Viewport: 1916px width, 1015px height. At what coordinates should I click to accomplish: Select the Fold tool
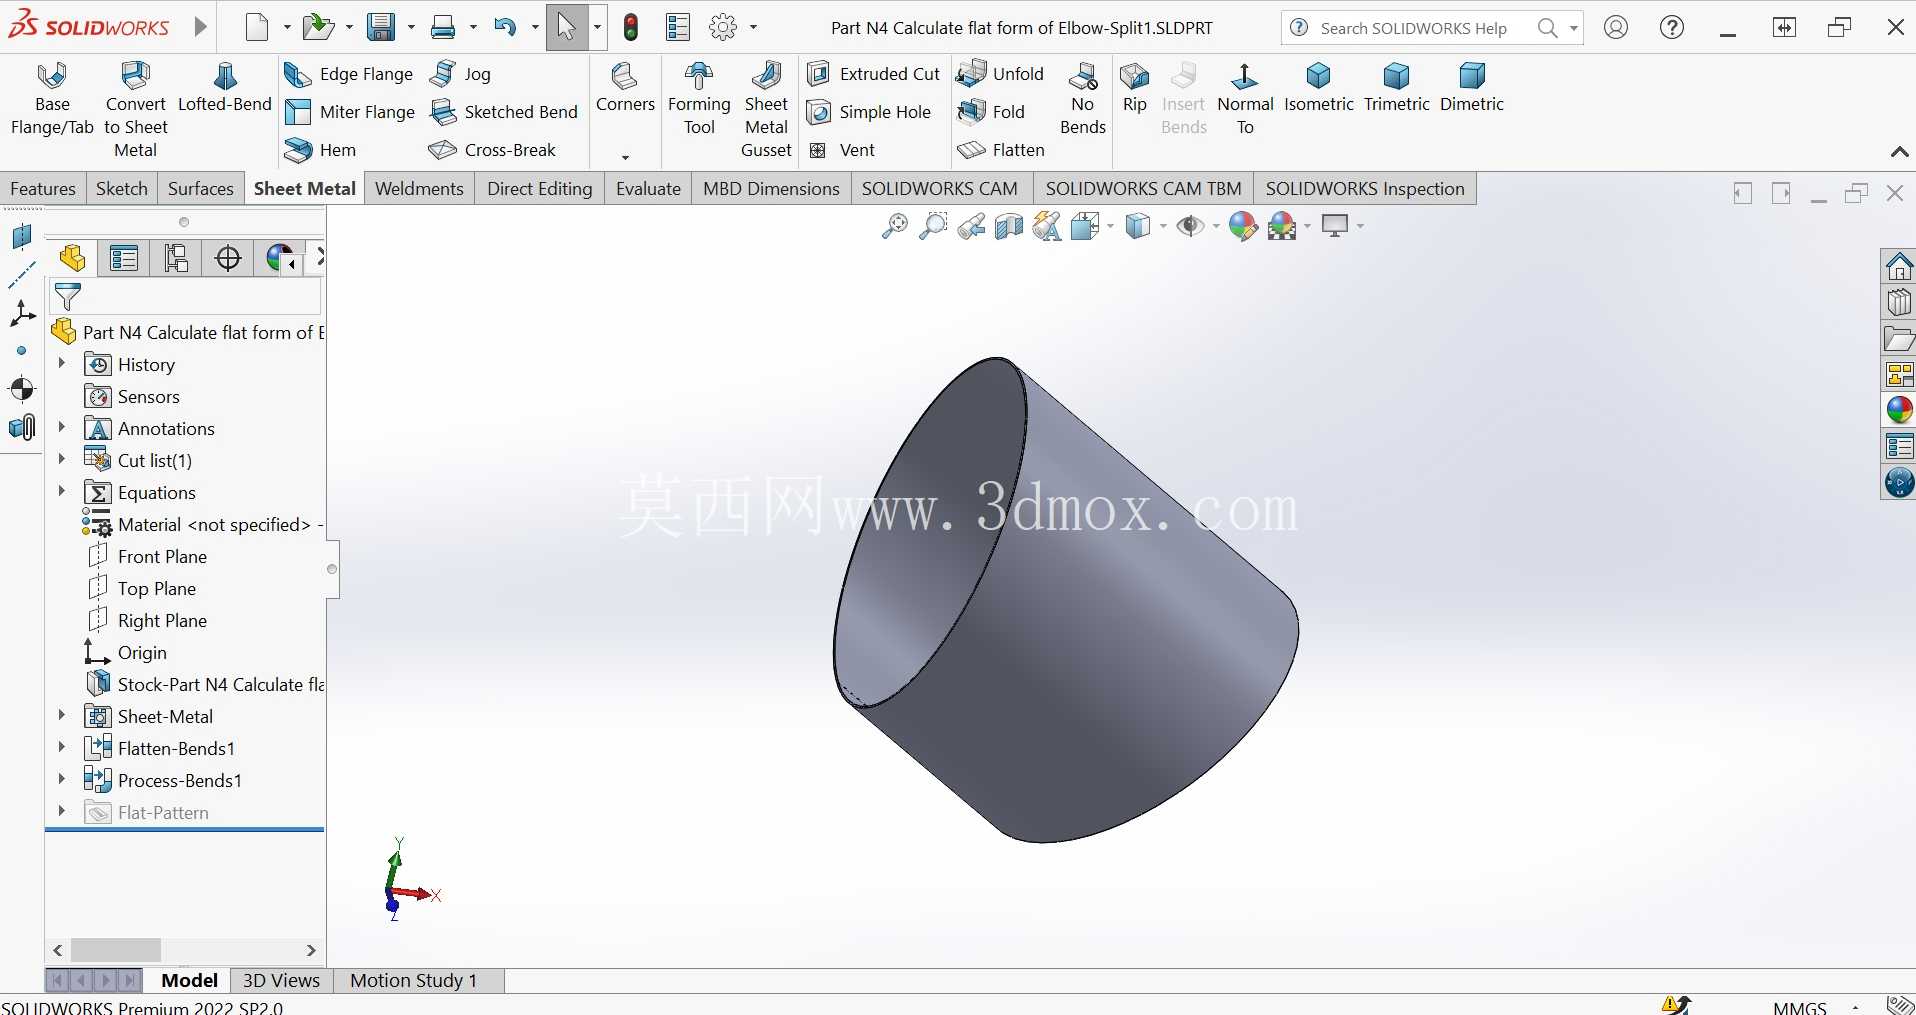pos(991,112)
